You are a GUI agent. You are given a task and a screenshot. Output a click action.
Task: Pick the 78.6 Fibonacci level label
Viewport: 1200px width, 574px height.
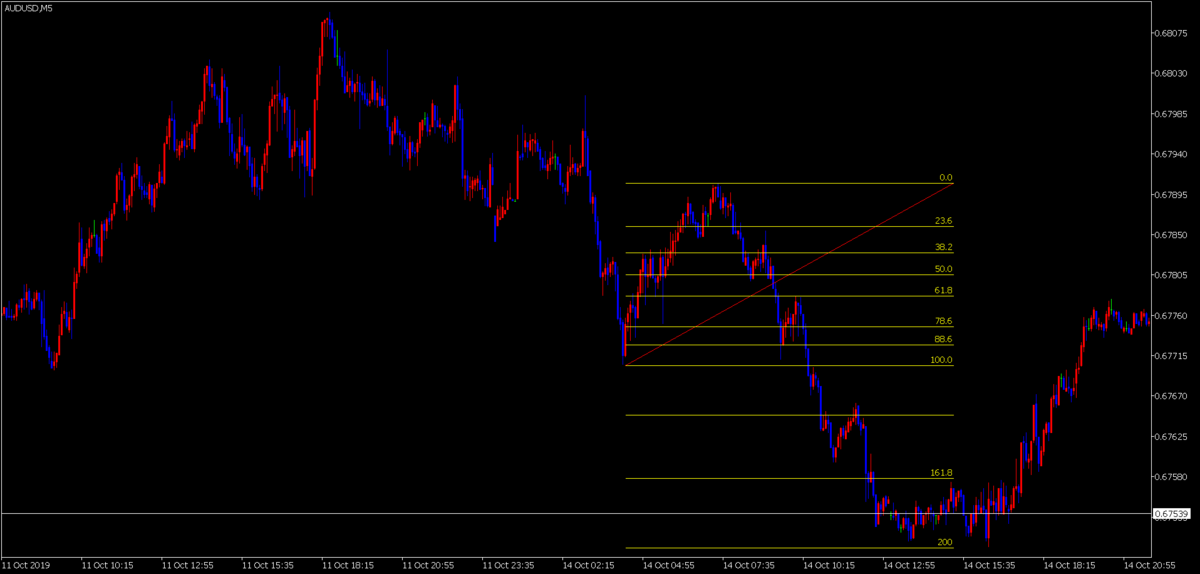(x=943, y=321)
